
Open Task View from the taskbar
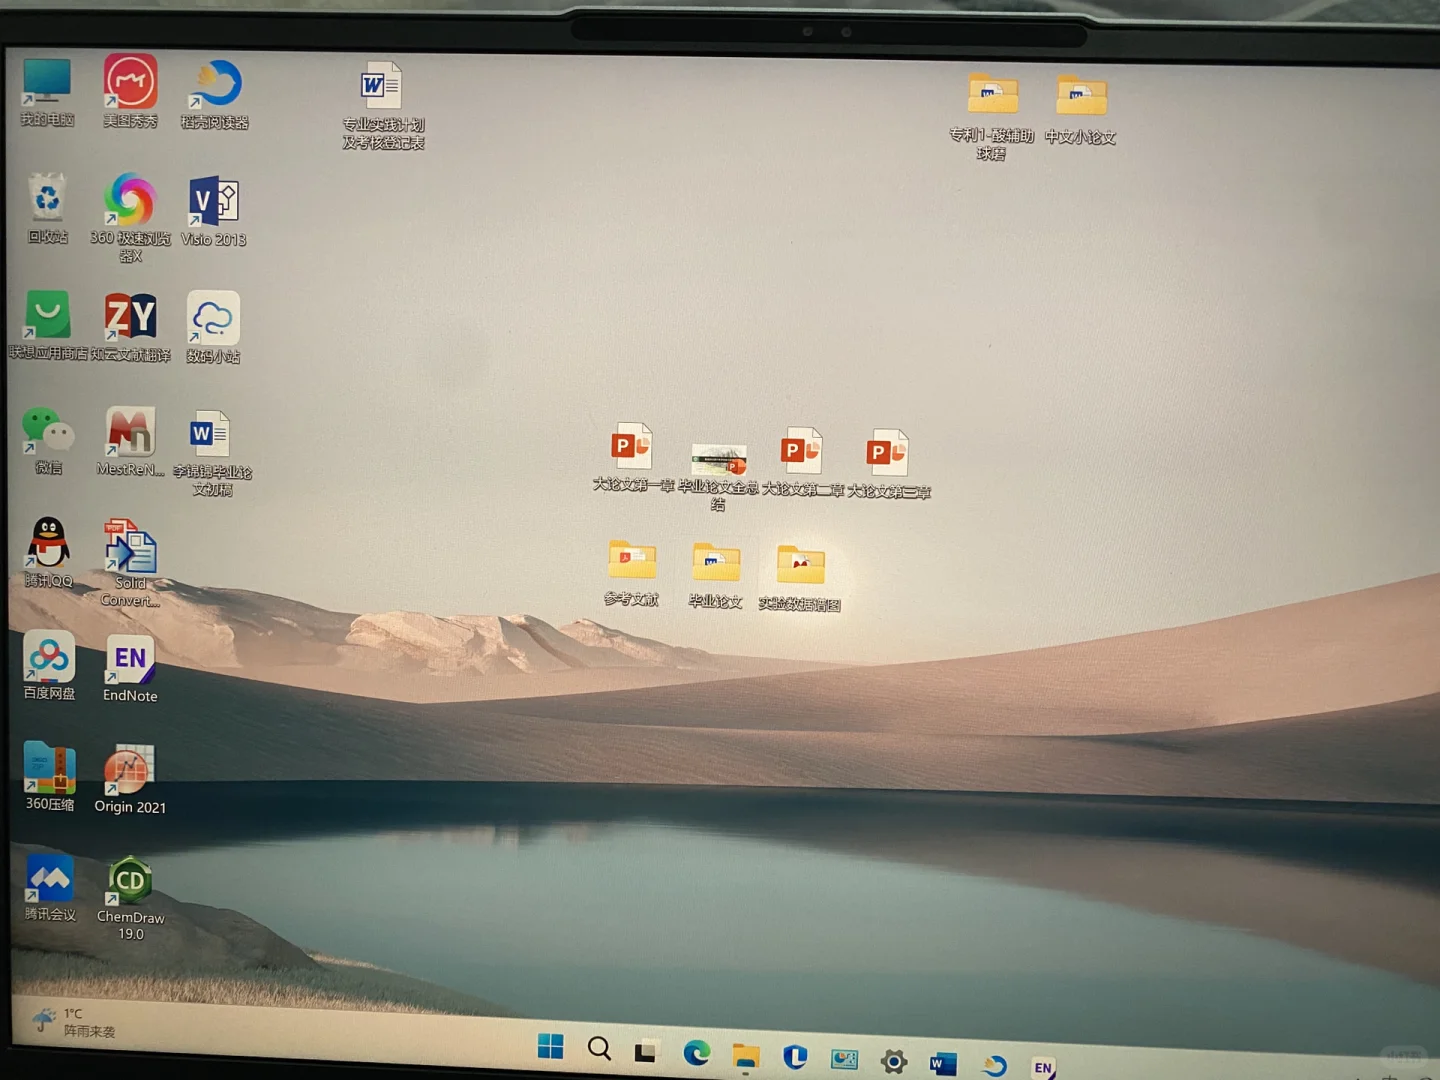click(646, 1050)
